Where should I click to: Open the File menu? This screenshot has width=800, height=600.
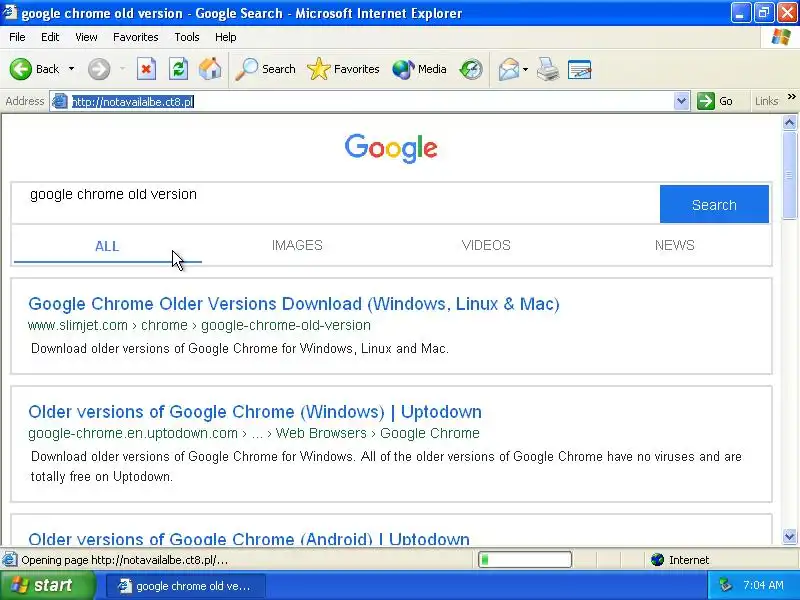click(17, 37)
